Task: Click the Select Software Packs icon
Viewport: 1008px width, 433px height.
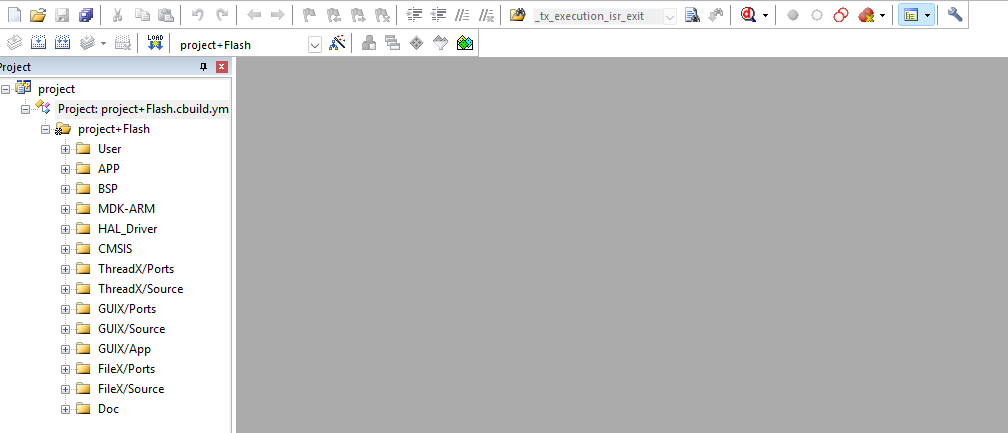Action: pos(440,44)
